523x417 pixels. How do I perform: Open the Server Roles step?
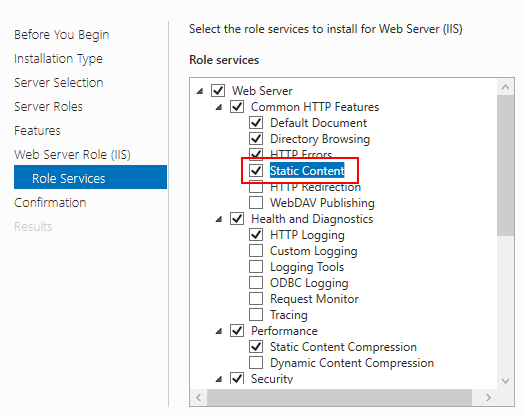48,106
